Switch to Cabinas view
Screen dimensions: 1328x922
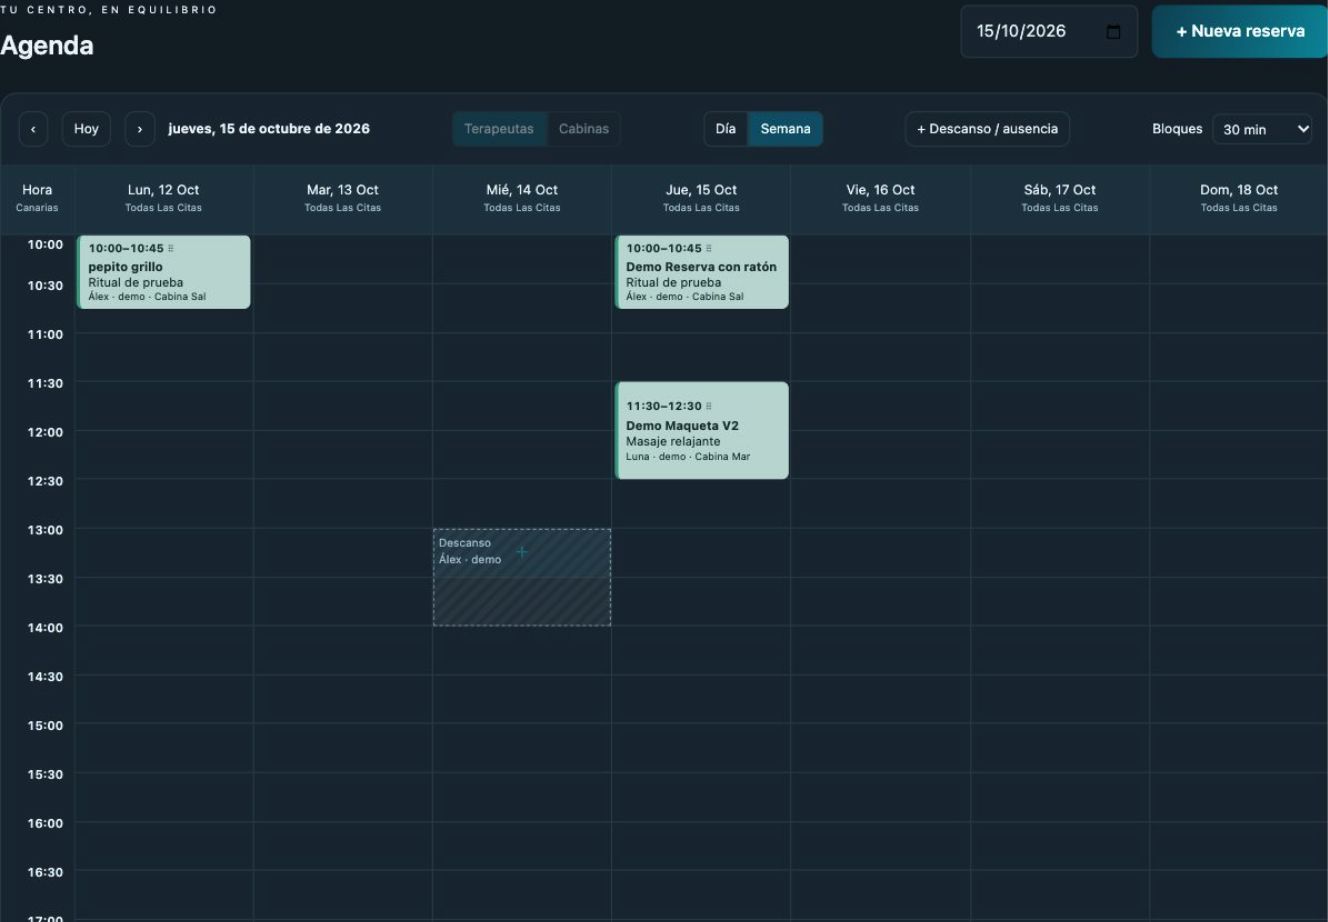(584, 129)
